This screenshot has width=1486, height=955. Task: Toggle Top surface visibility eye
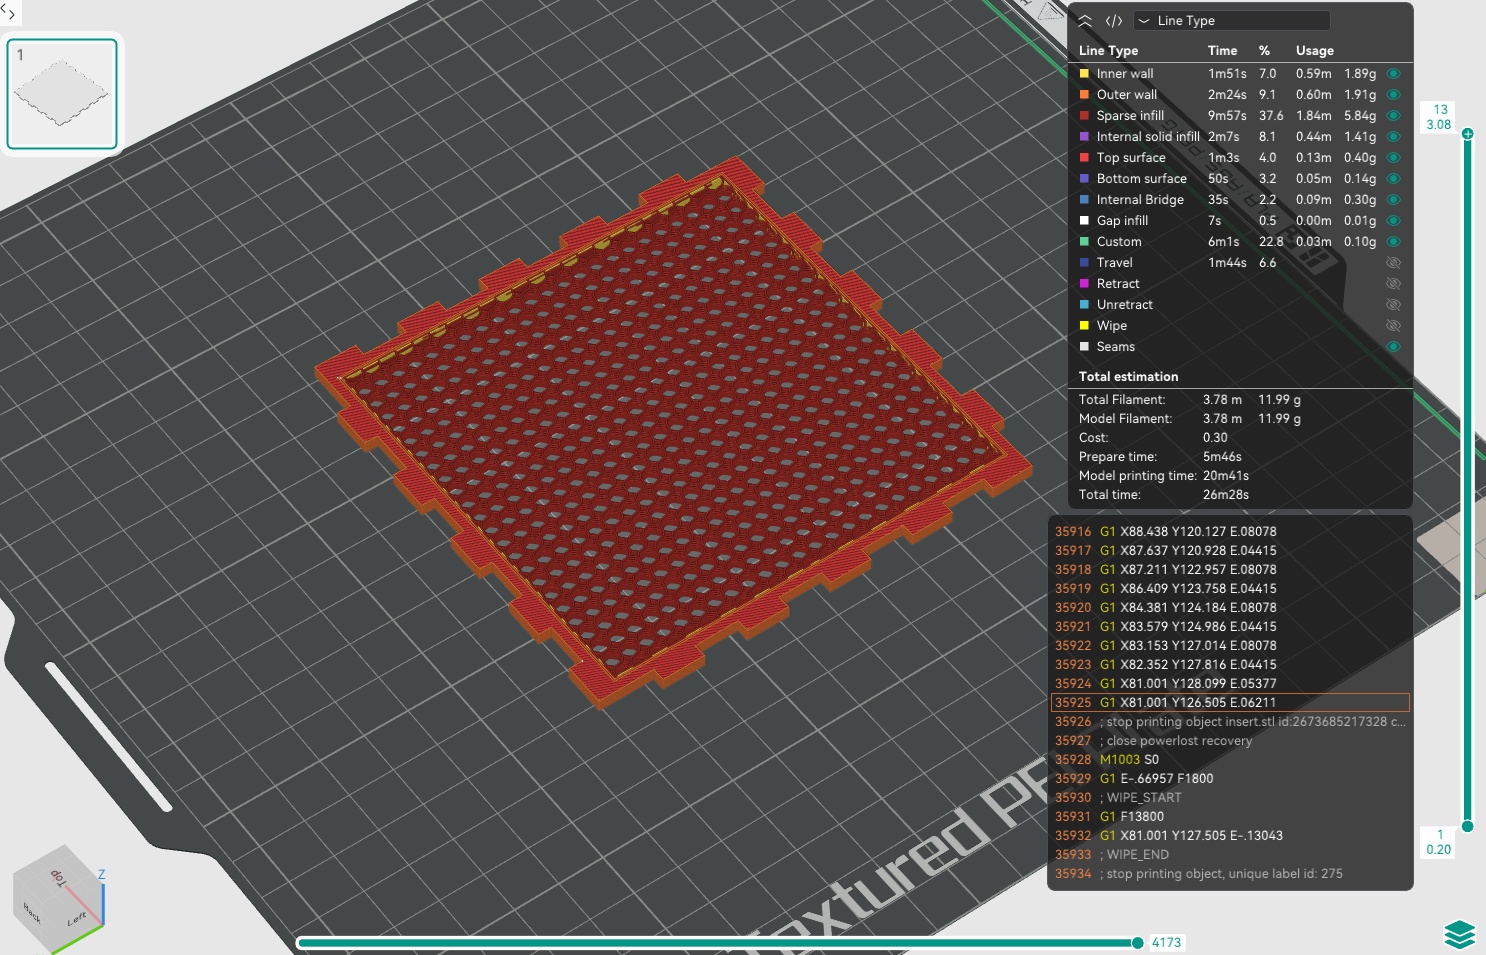pyautogui.click(x=1393, y=158)
